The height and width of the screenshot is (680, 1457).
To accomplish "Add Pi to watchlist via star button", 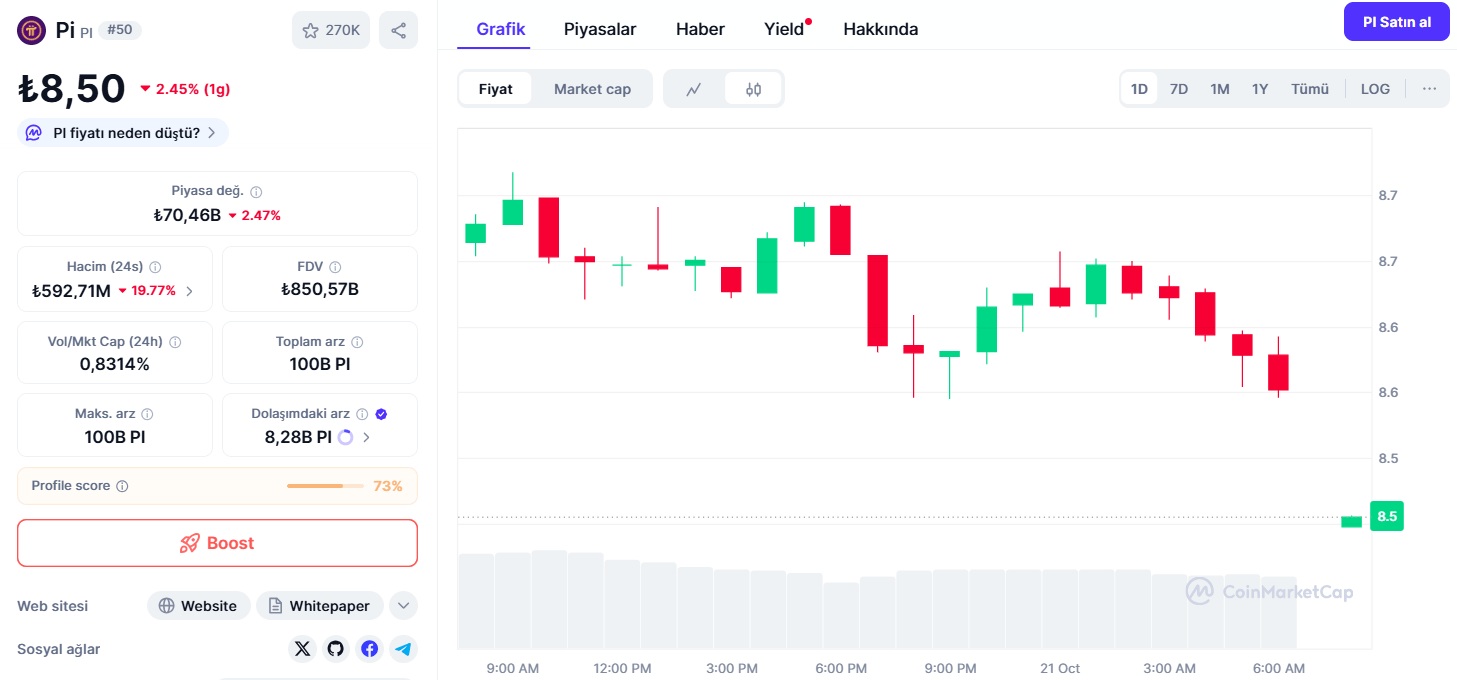I will (331, 30).
